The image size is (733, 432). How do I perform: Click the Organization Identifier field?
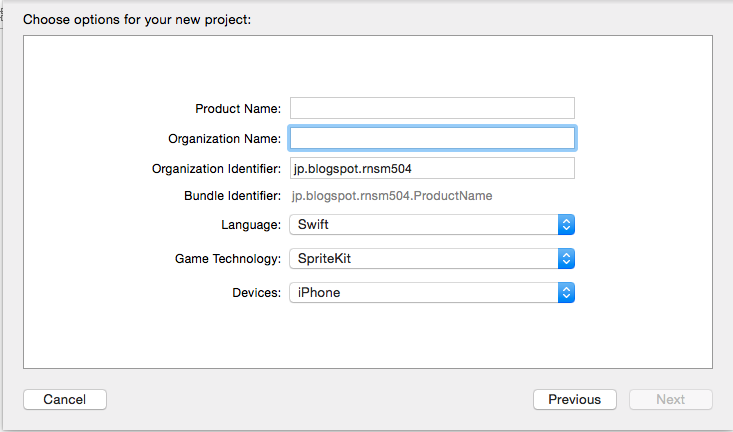coord(432,168)
